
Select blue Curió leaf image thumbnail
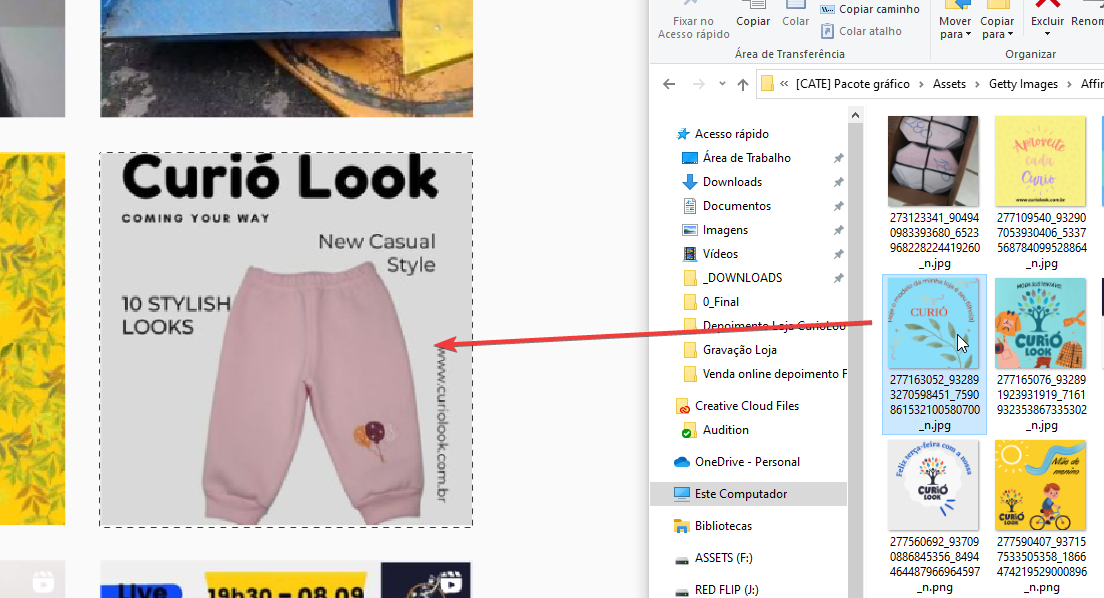point(933,323)
